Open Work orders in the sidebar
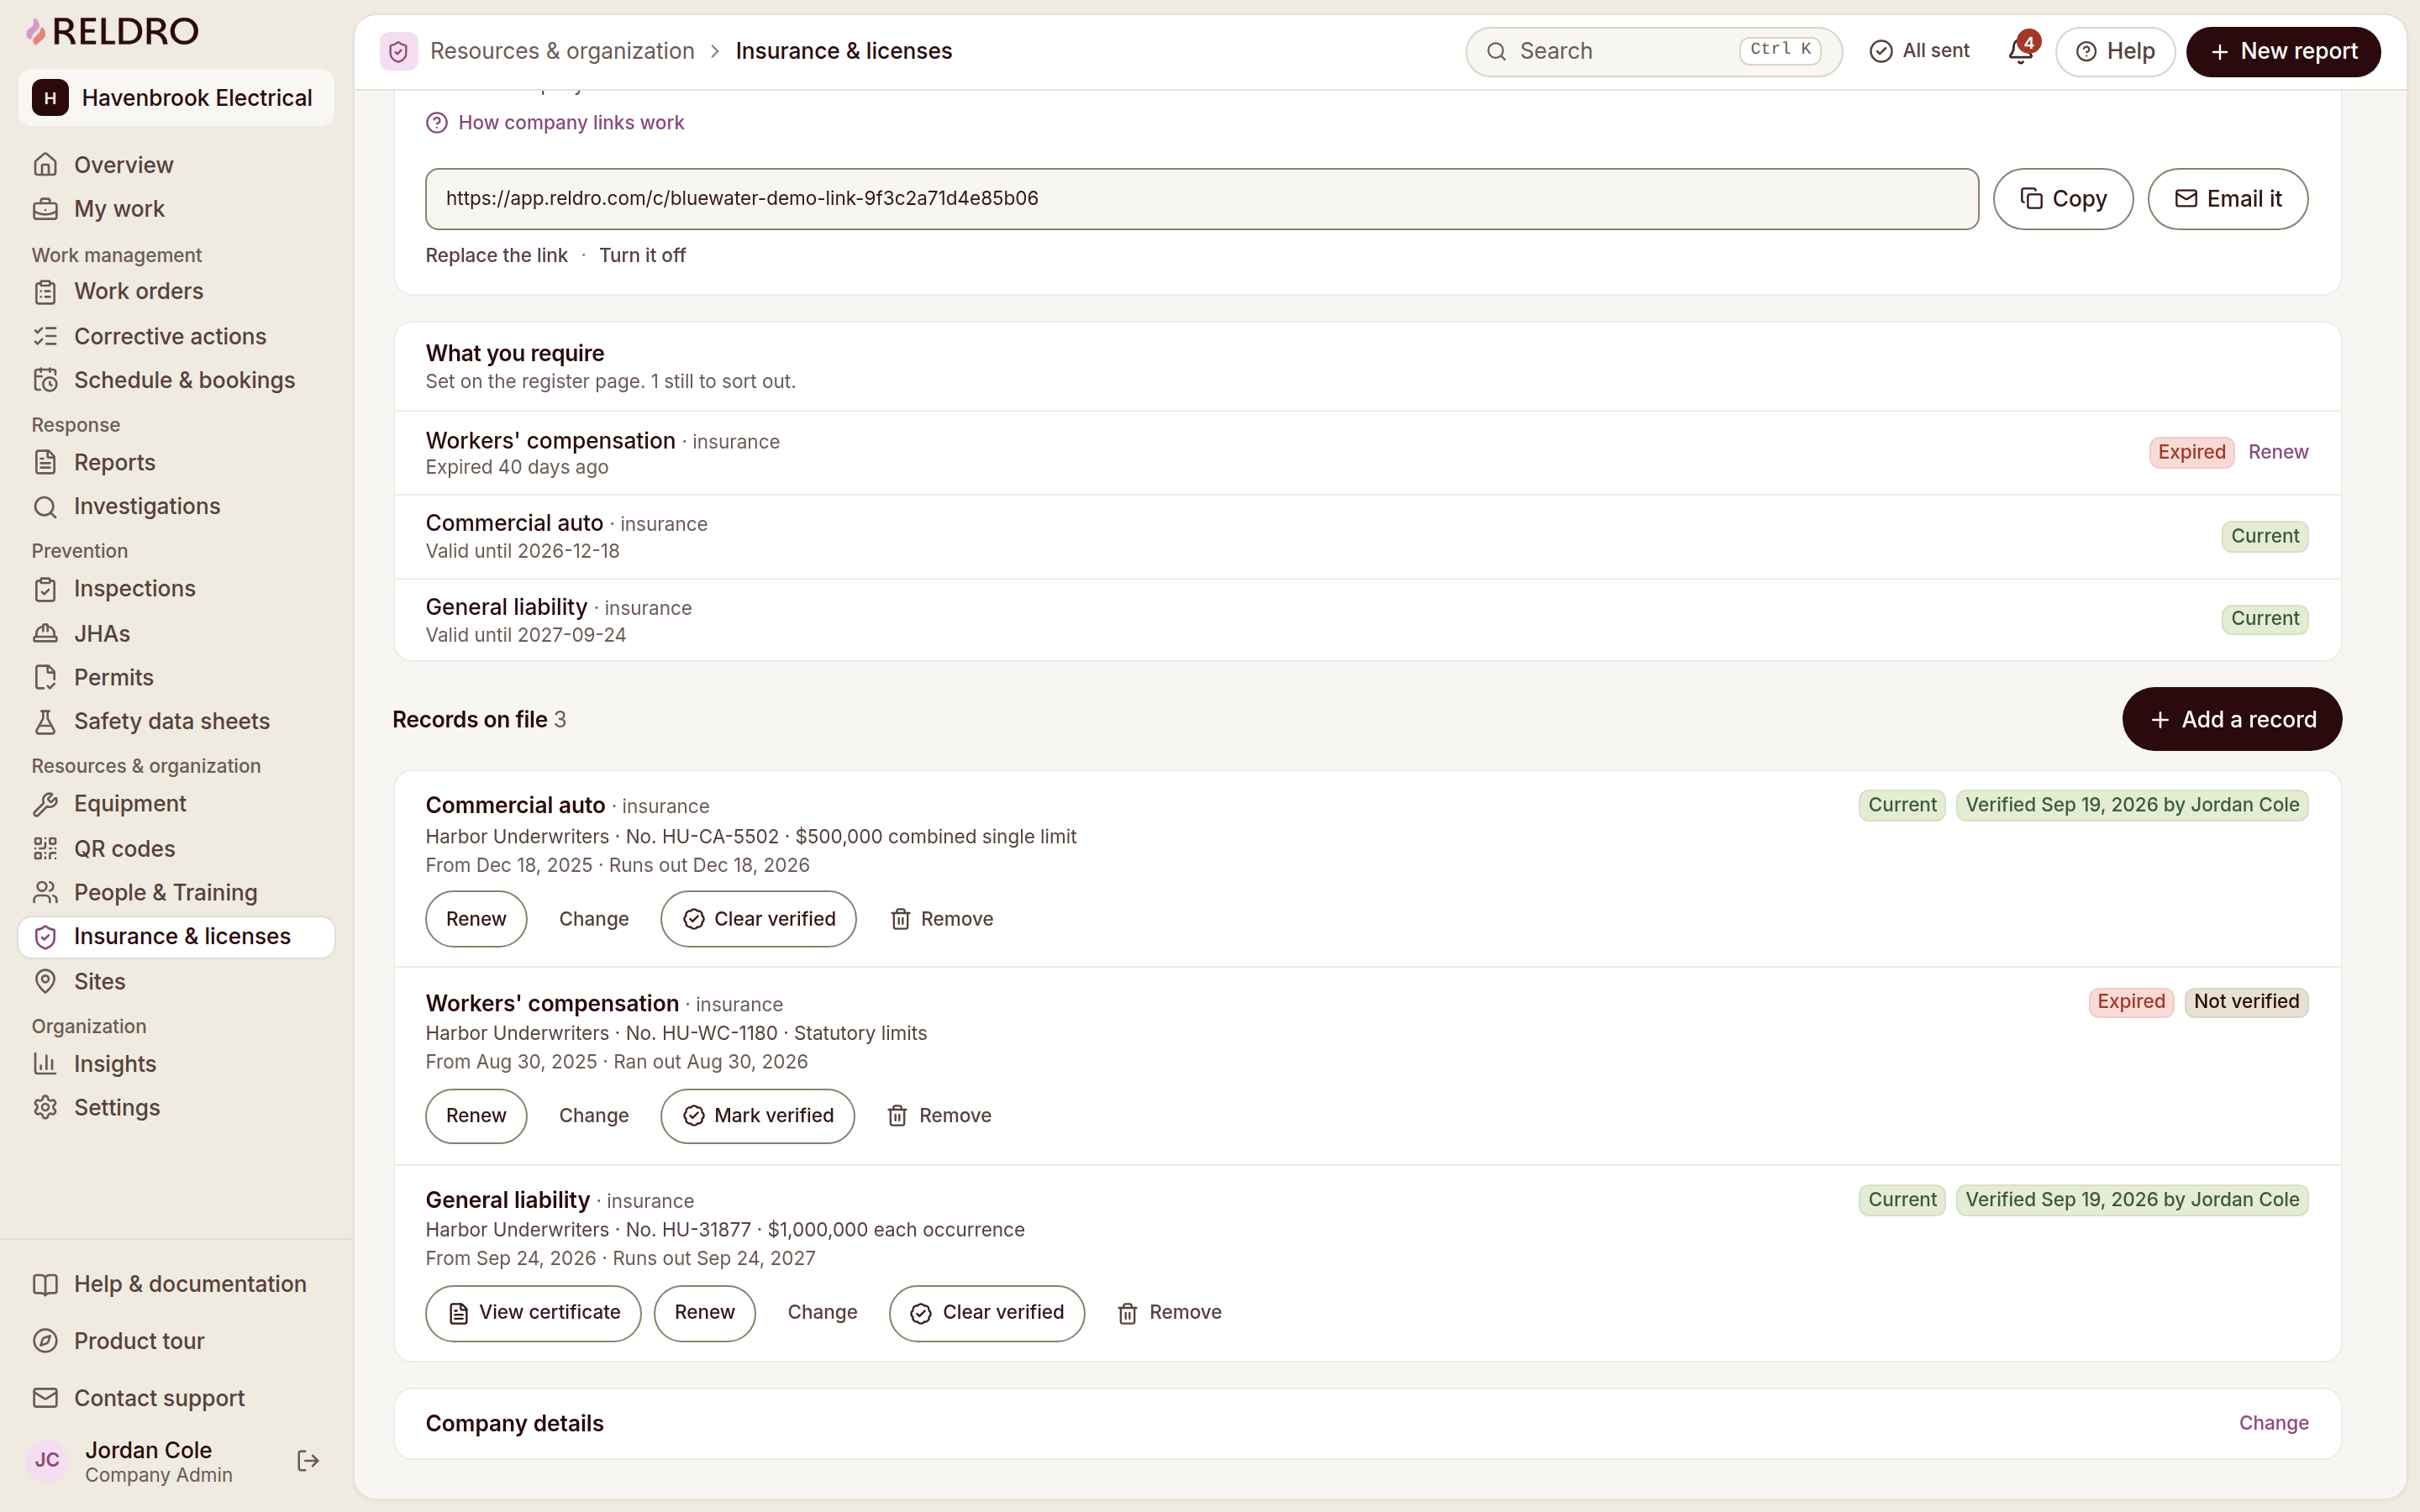The image size is (2420, 1512). [176, 291]
